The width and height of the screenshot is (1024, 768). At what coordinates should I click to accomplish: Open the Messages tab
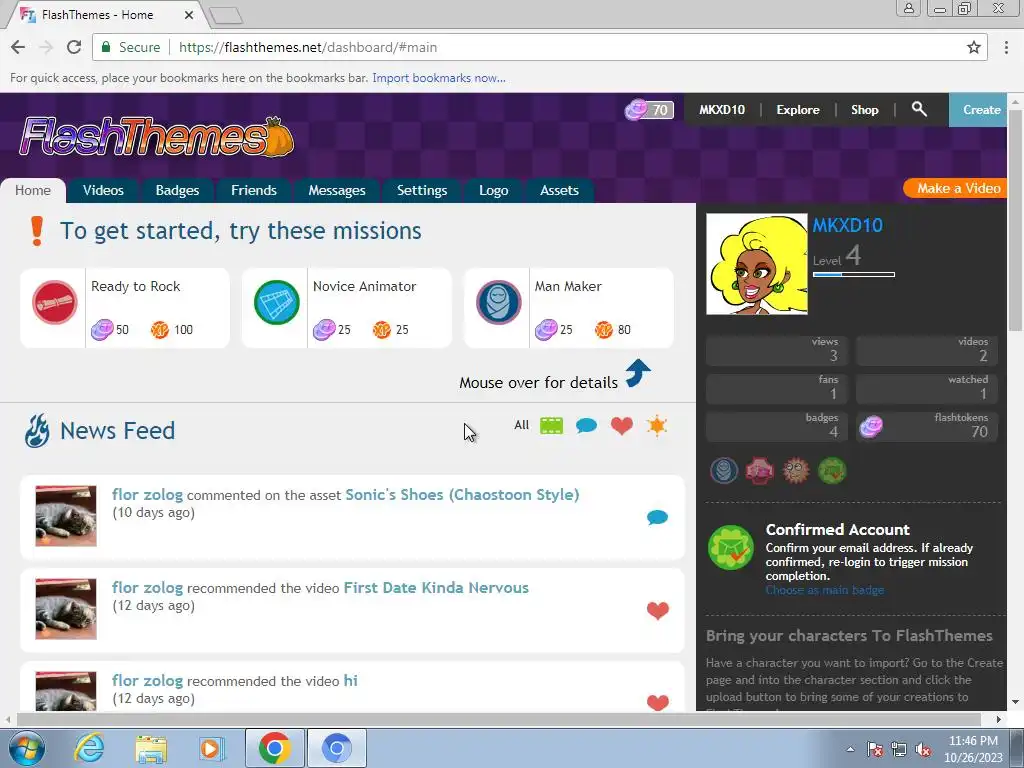[x=336, y=190]
